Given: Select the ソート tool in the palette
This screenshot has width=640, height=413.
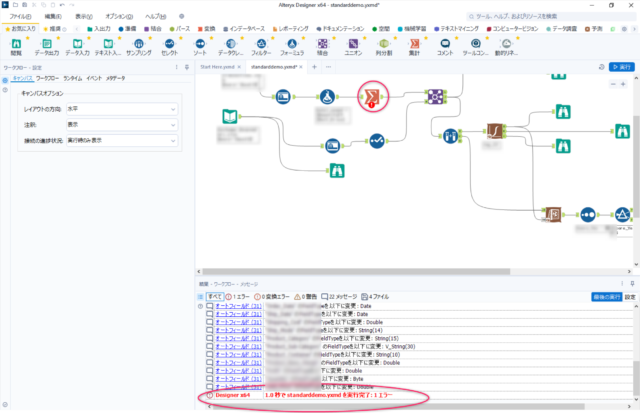Looking at the screenshot, I should [x=200, y=47].
